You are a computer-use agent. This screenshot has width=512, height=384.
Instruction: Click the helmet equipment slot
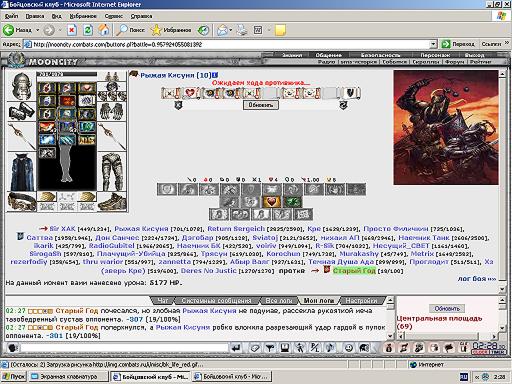click(21, 86)
